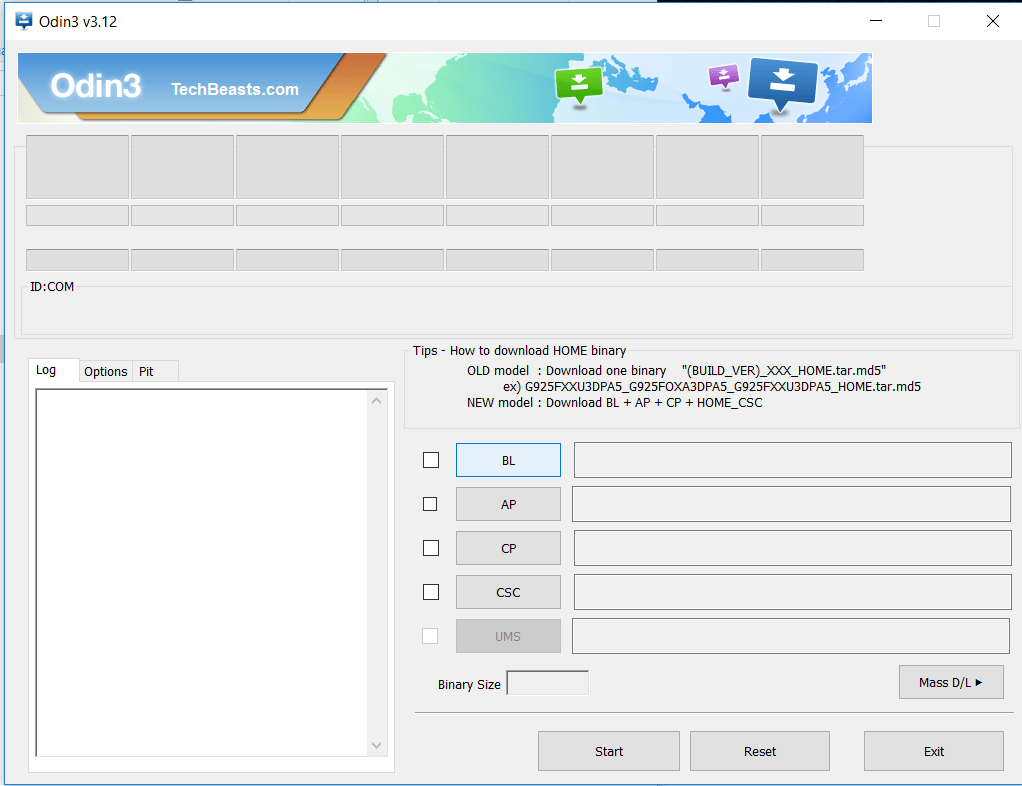Click the CSC file path field
The width and height of the screenshot is (1022, 786).
click(793, 592)
